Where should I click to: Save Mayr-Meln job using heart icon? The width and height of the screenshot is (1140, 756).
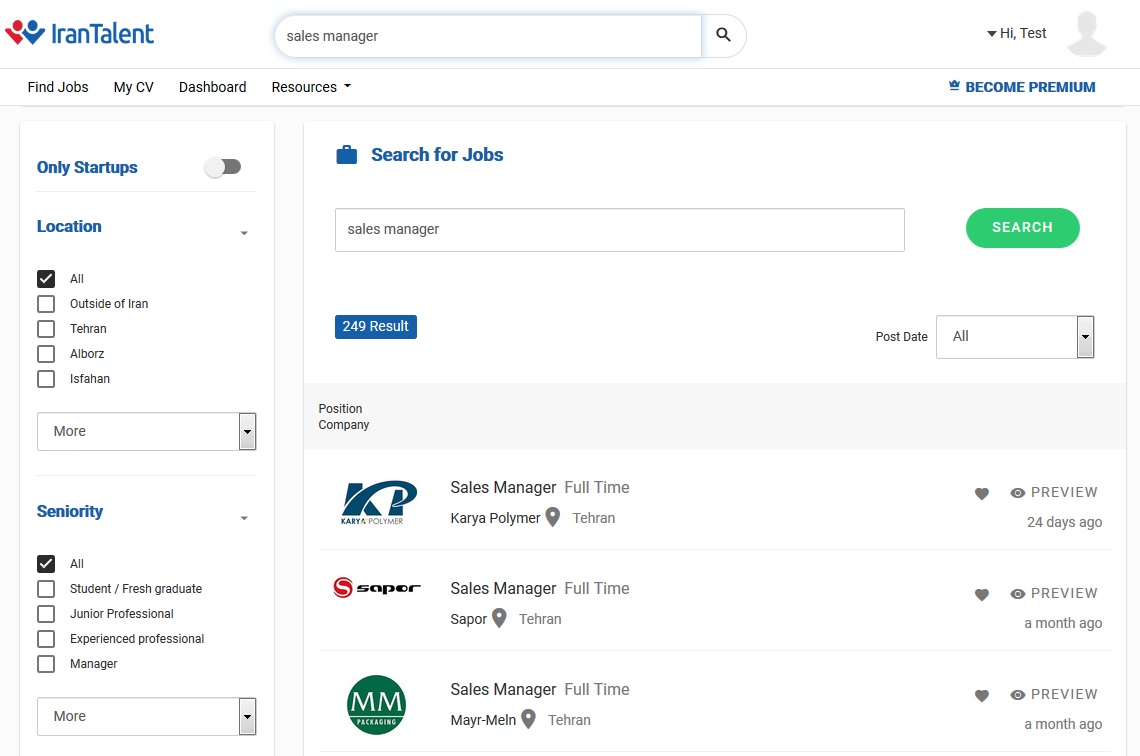[982, 695]
